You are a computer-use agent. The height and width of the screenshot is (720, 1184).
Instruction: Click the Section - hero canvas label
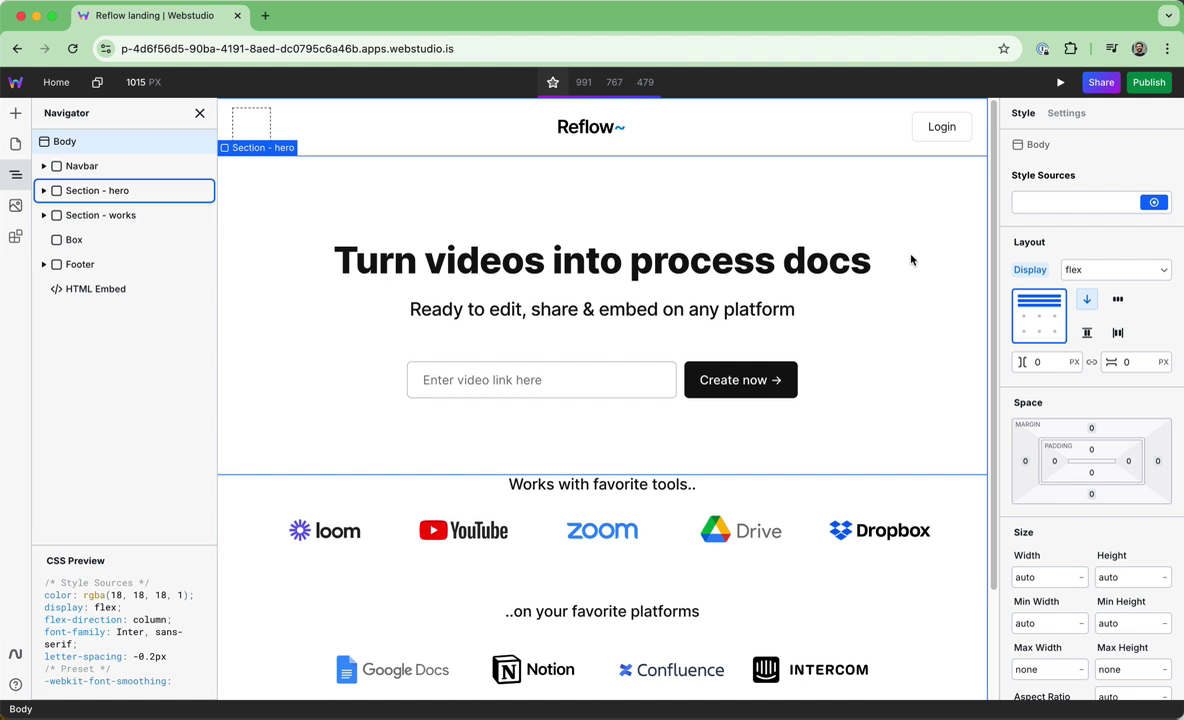[257, 148]
